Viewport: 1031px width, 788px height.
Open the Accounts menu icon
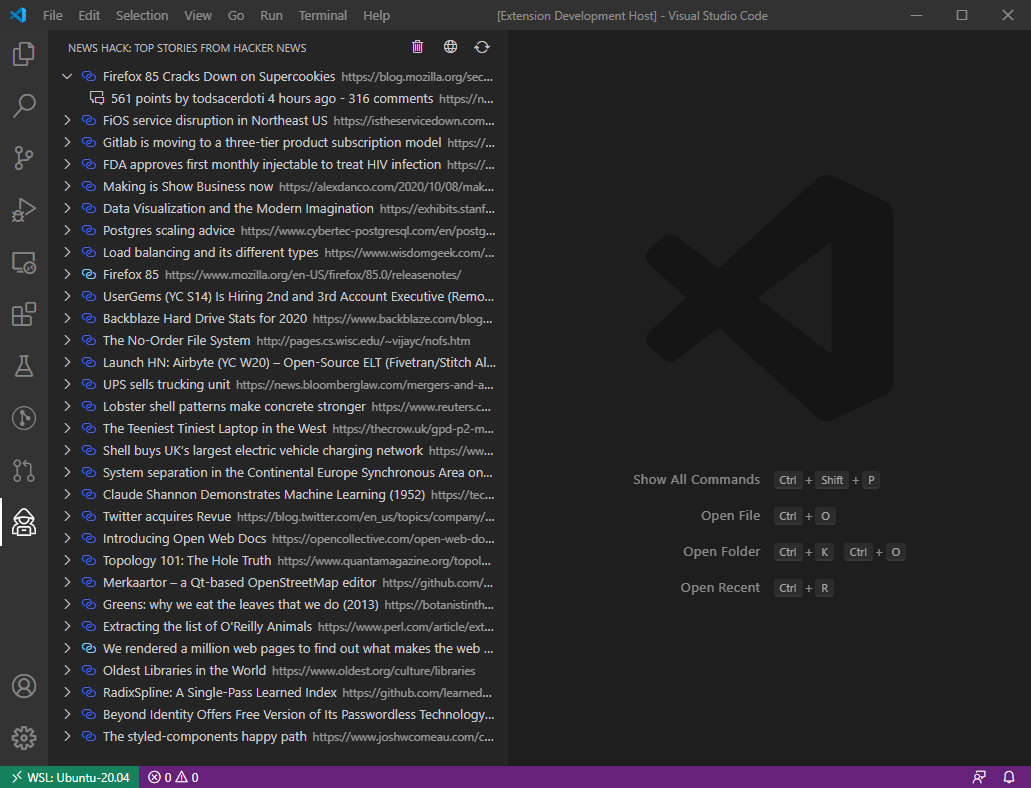pyautogui.click(x=24, y=686)
